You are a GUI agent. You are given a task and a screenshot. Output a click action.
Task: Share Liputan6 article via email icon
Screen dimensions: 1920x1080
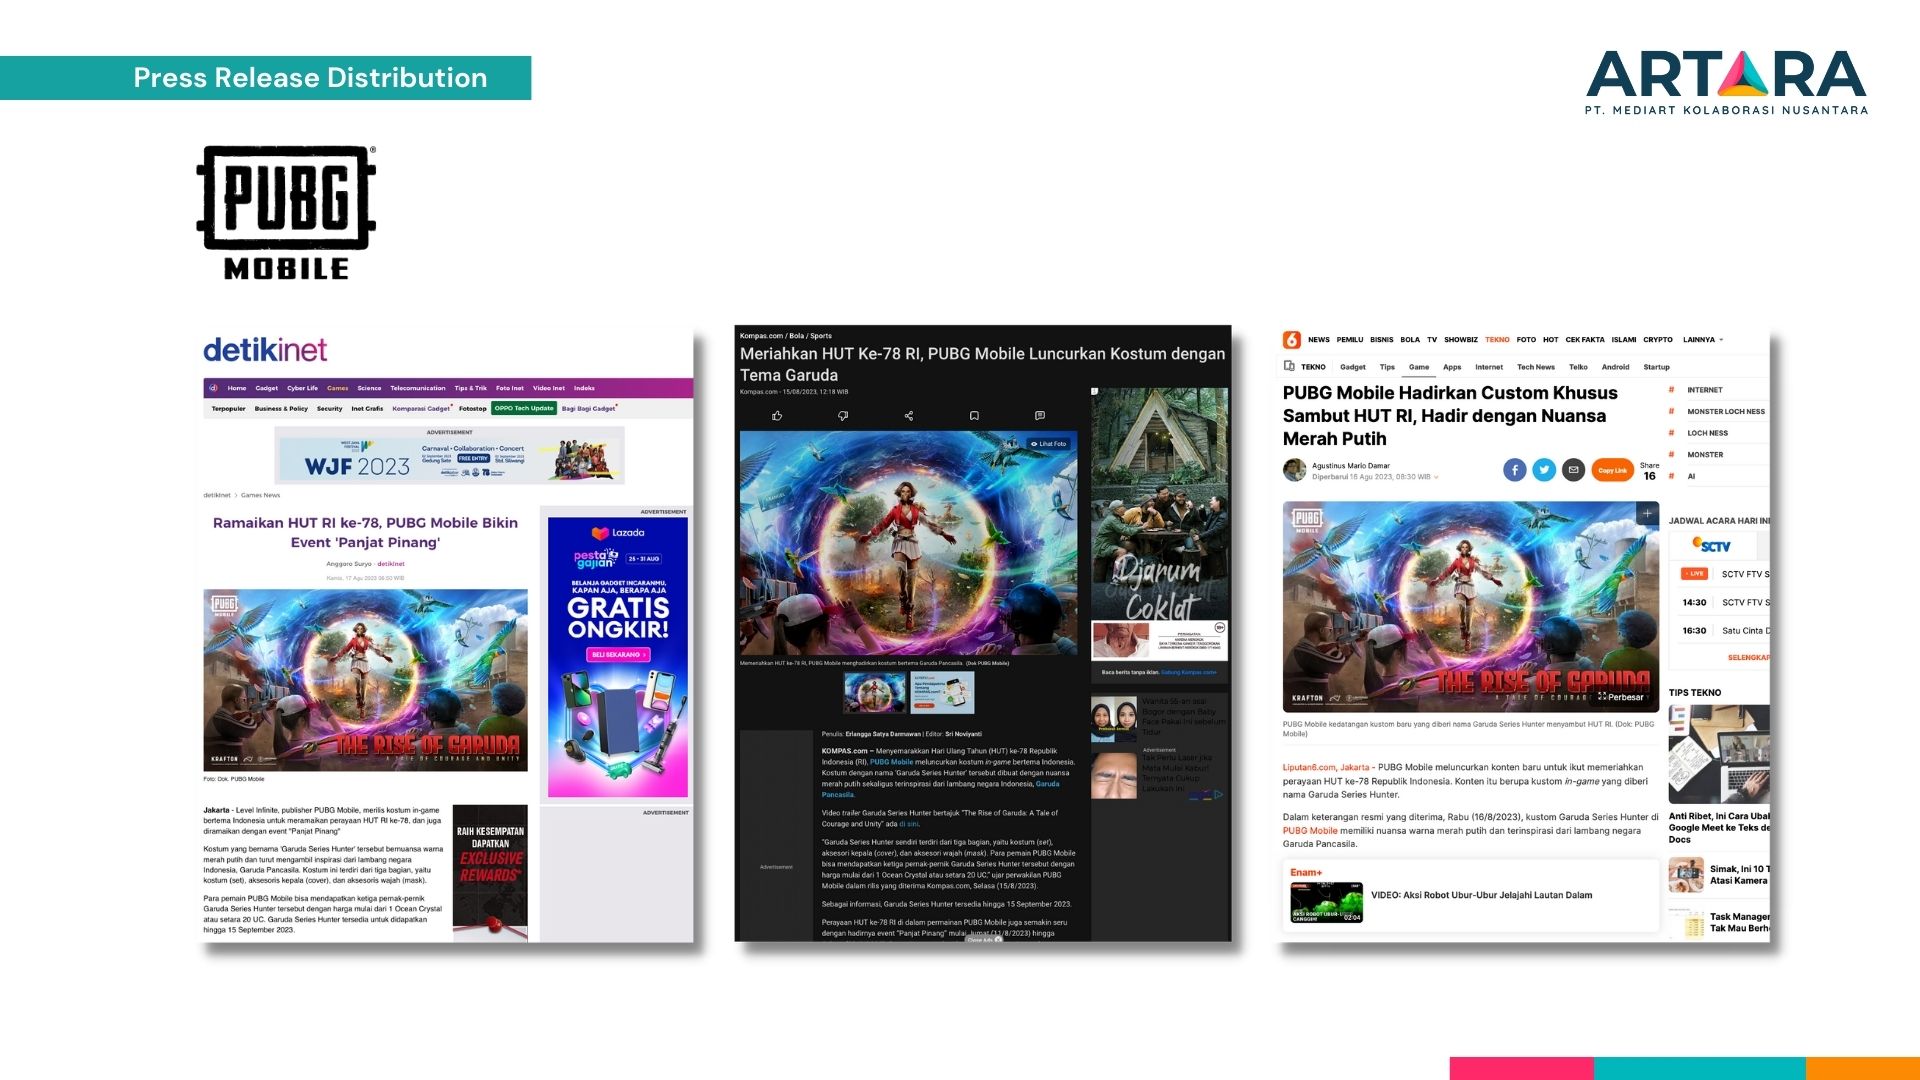pyautogui.click(x=1573, y=470)
